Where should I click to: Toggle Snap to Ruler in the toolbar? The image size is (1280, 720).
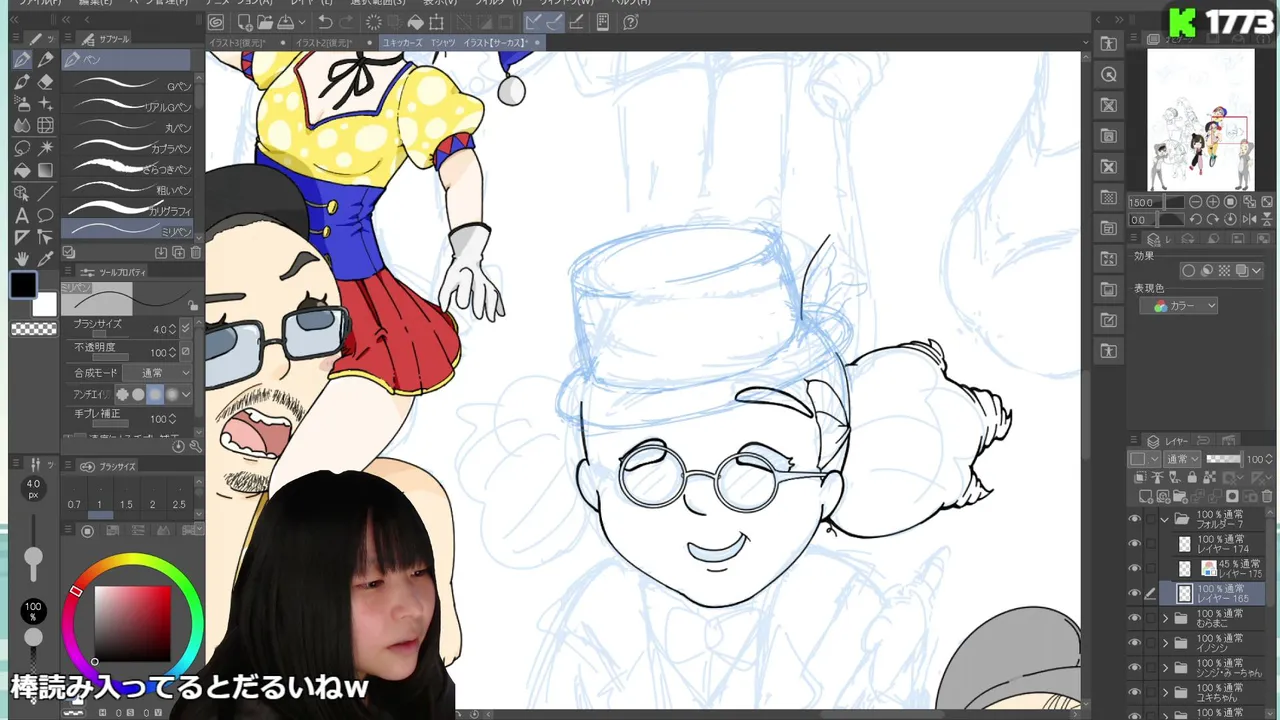(x=533, y=22)
